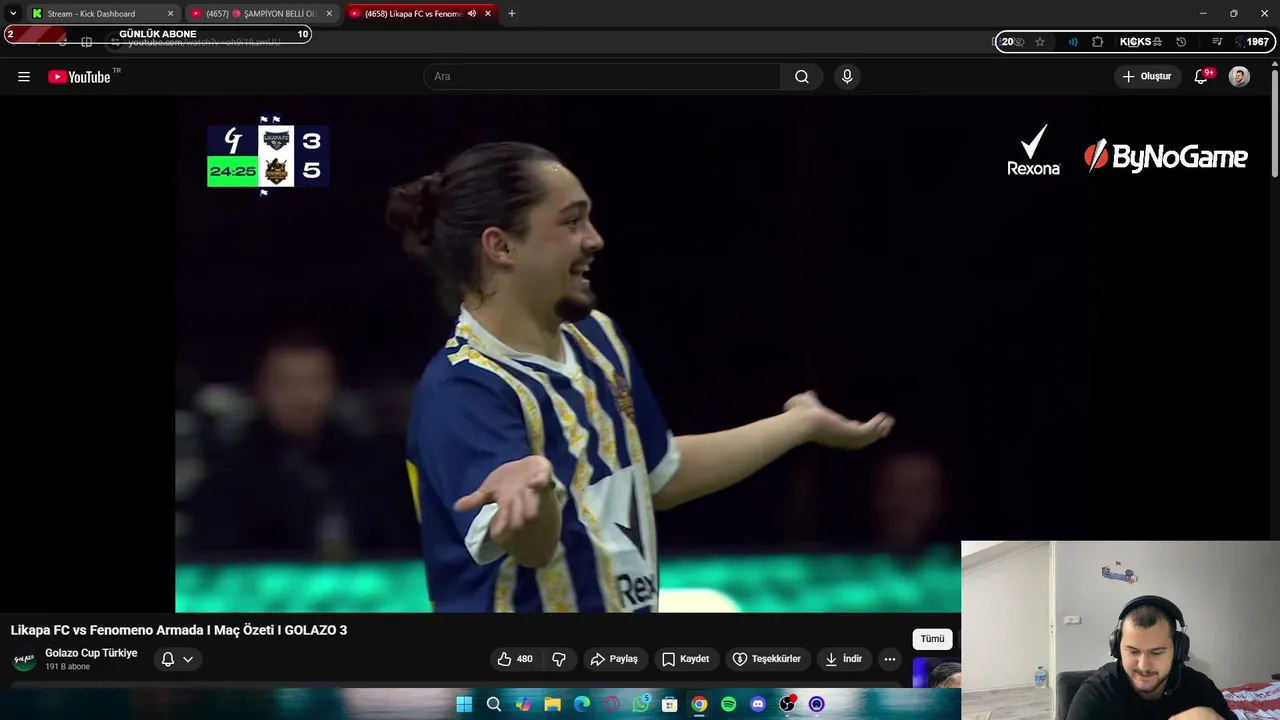Viewport: 1280px width, 720px height.
Task: Share the video via Paylaş
Action: [x=614, y=659]
